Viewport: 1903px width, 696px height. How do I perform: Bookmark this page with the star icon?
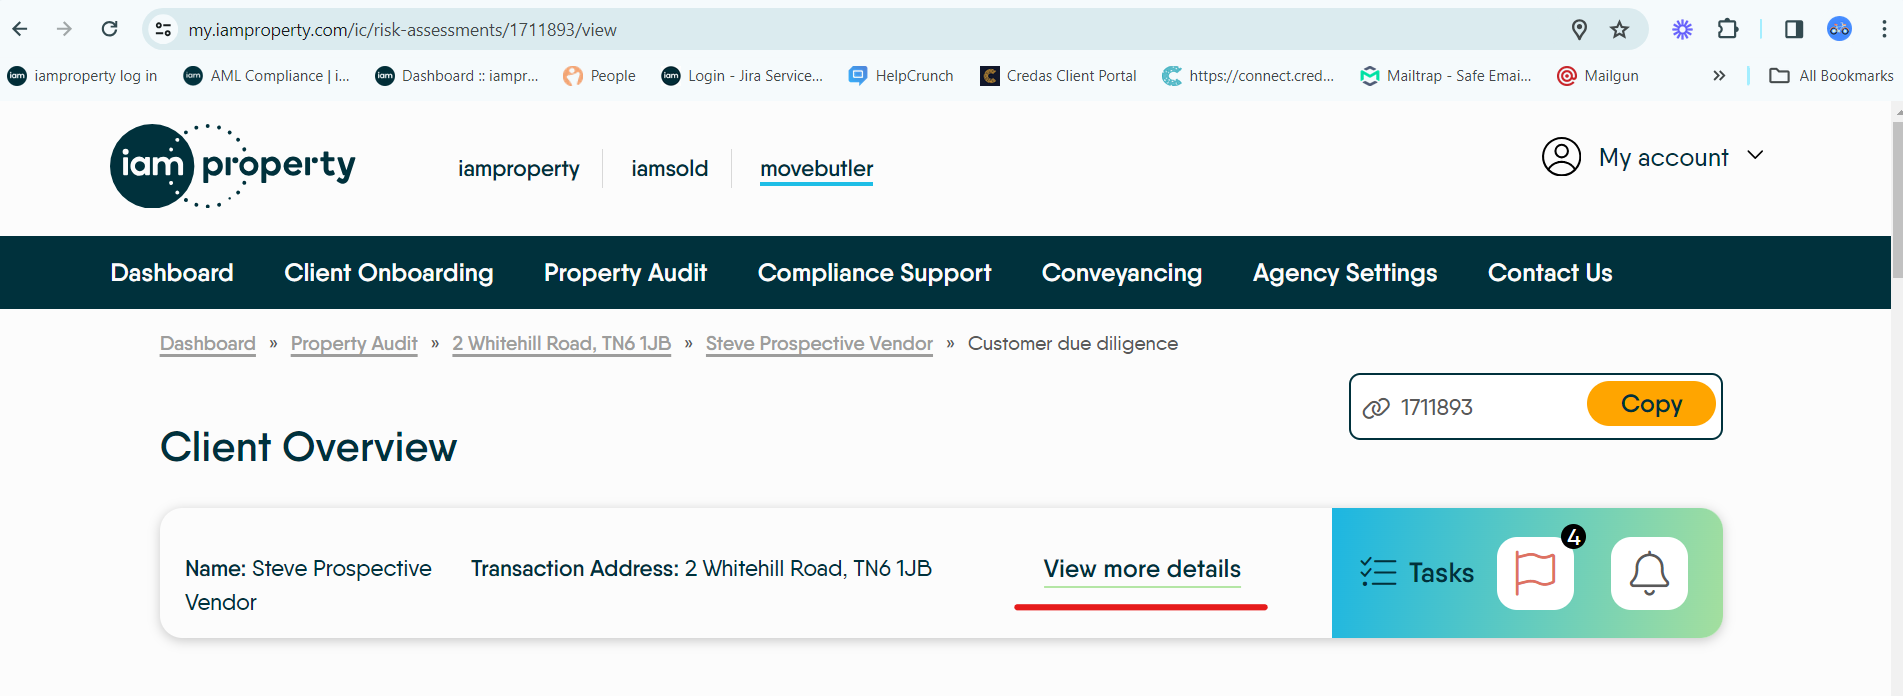(1619, 29)
